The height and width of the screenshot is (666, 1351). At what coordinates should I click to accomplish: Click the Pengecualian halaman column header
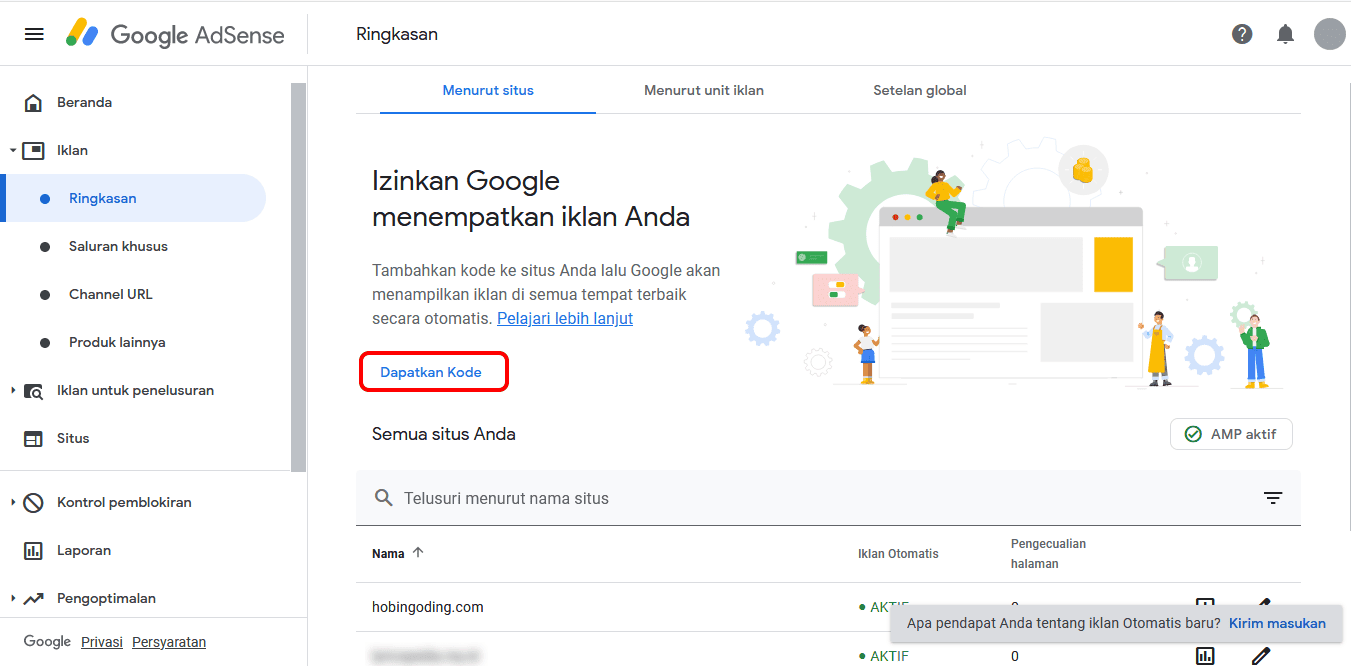pos(1048,553)
